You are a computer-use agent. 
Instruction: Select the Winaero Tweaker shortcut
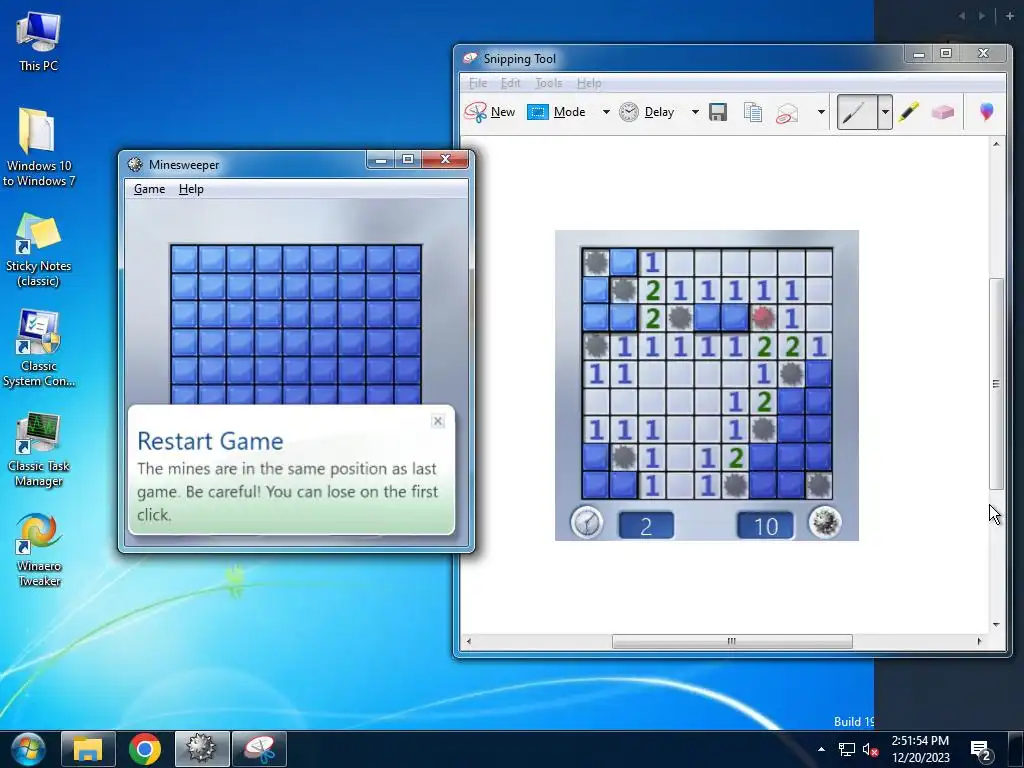(x=39, y=550)
